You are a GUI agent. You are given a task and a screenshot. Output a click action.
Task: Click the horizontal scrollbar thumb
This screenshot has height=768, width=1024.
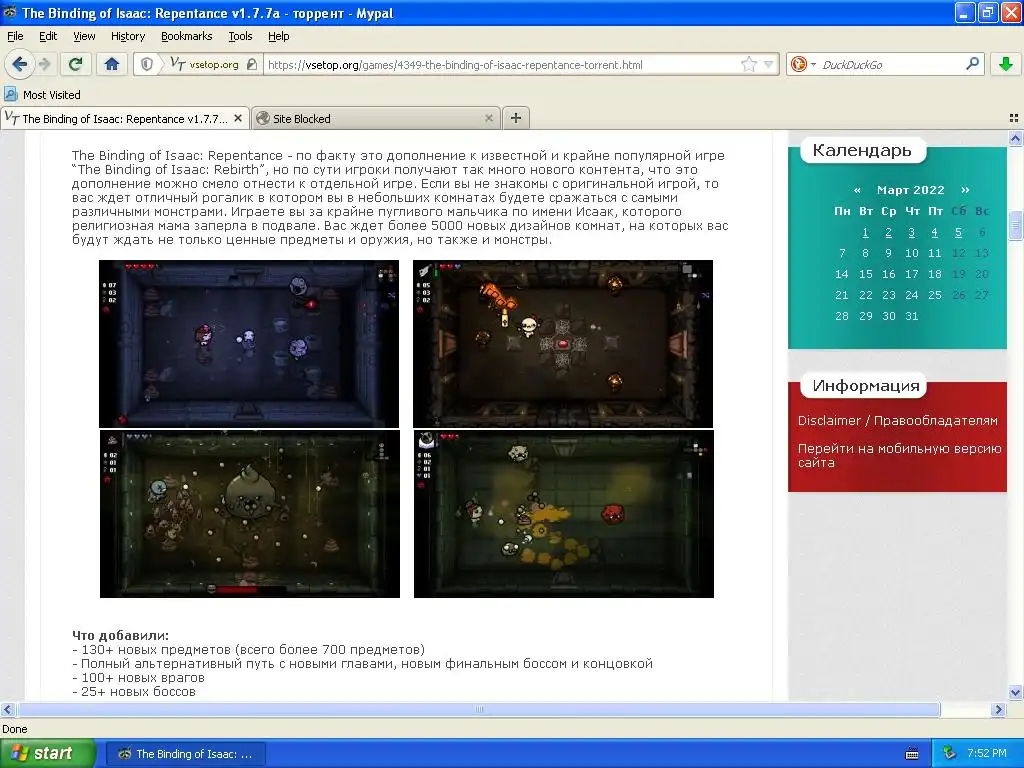(479, 709)
